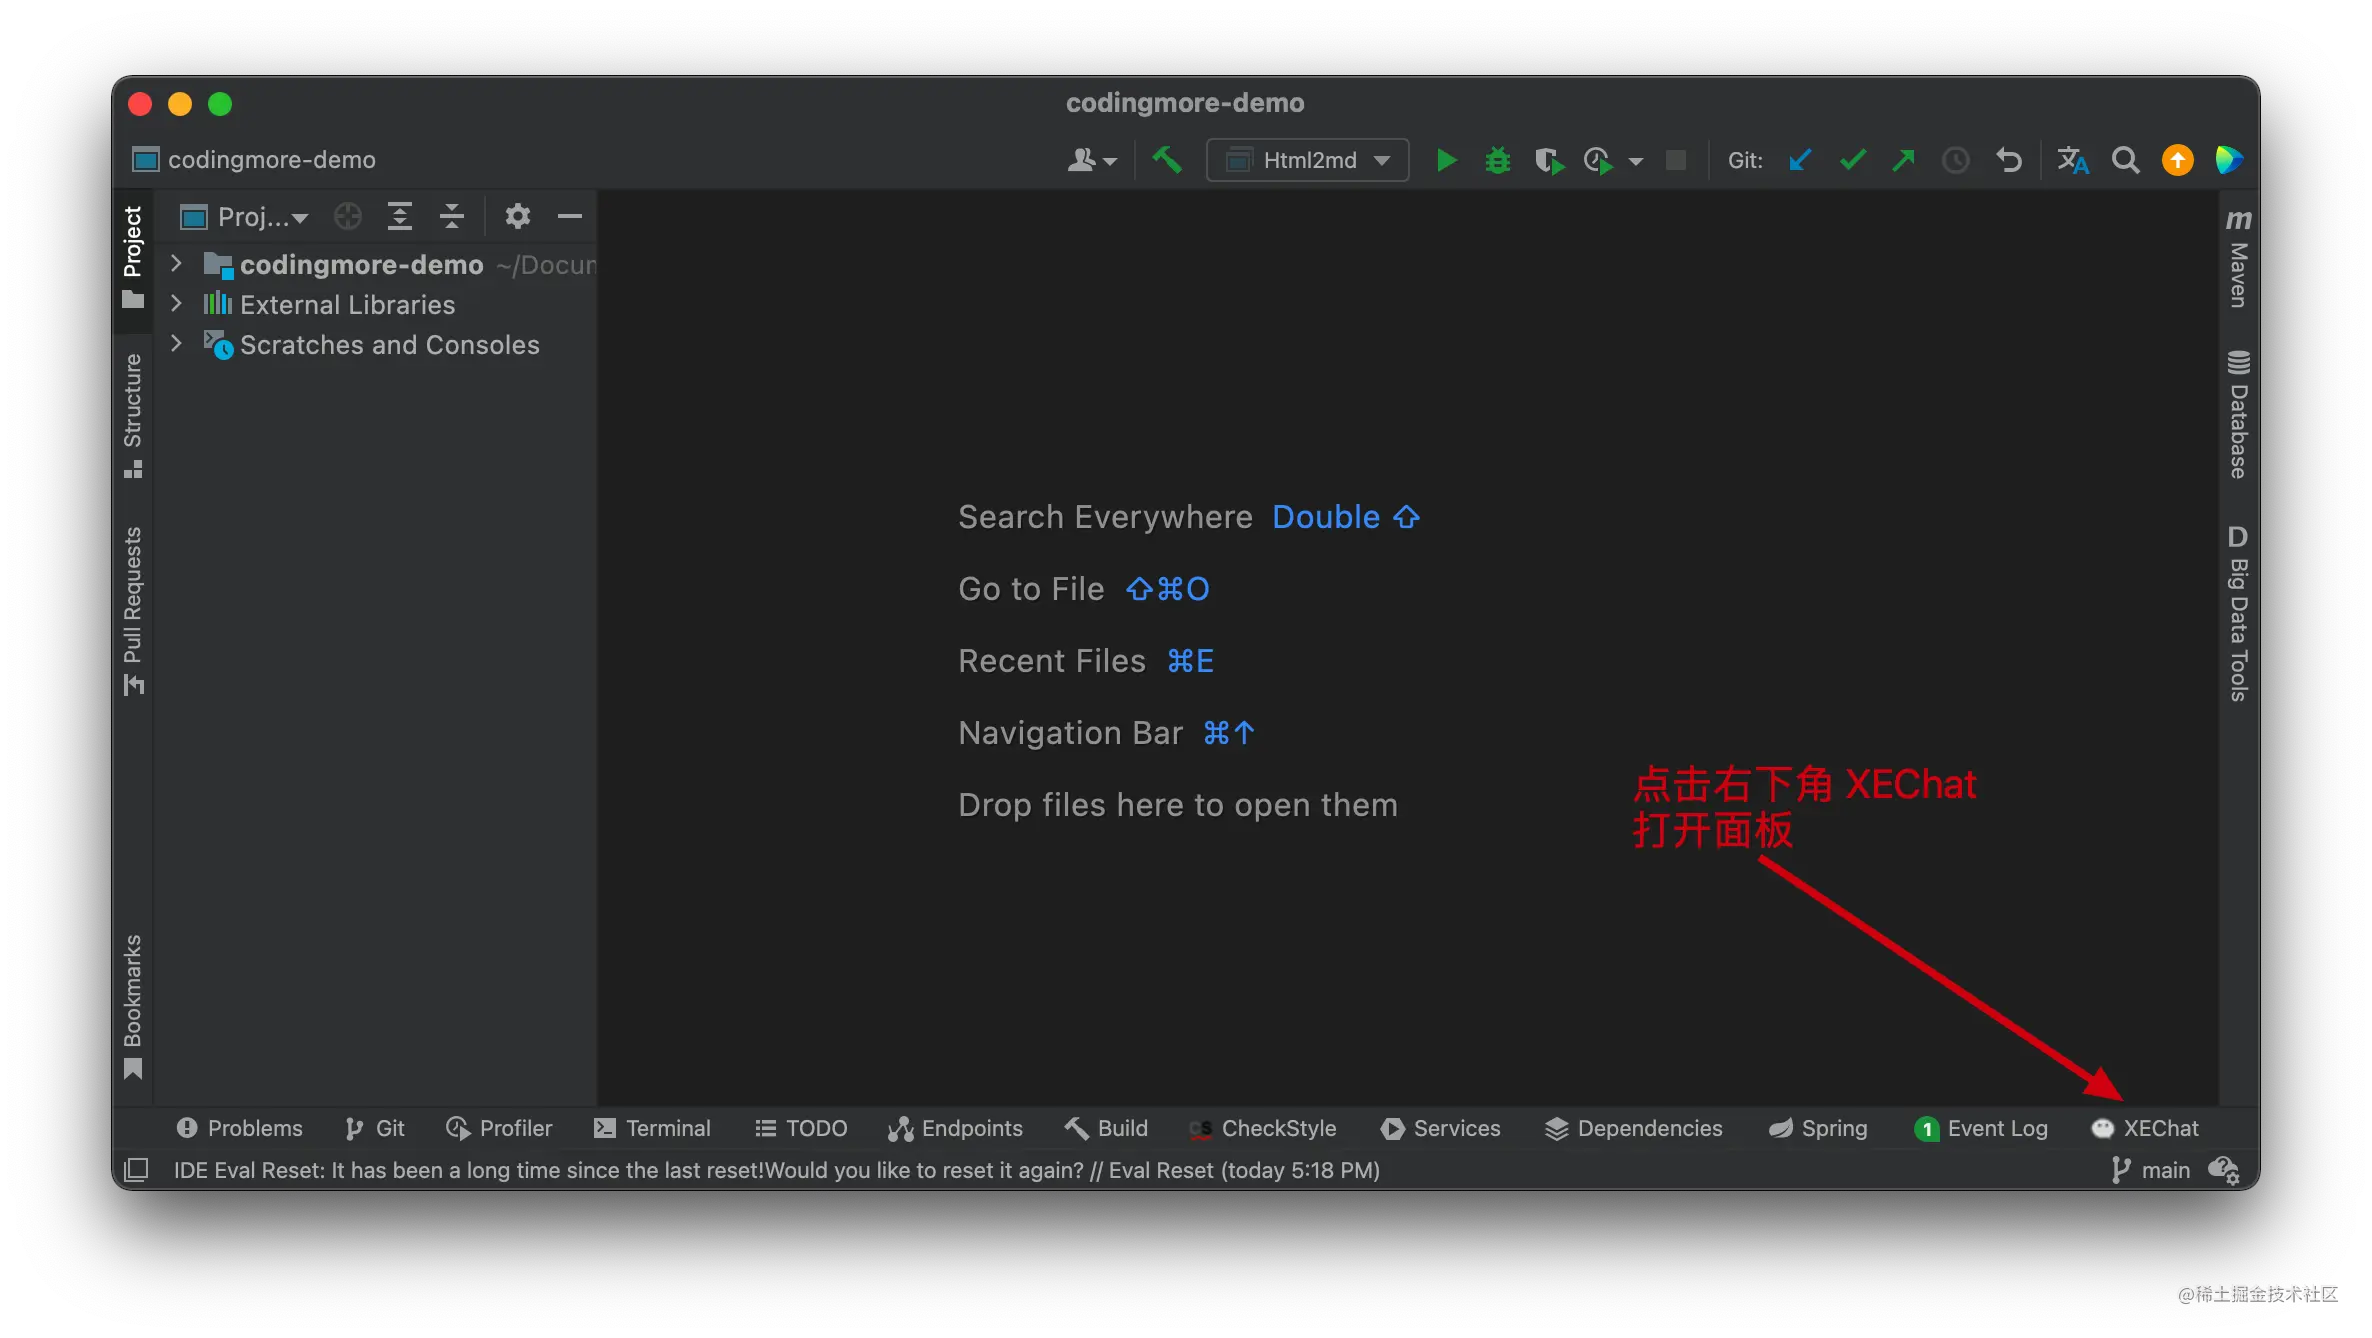Click the IDE settings sync icon in status bar
Image resolution: width=2372 pixels, height=1338 pixels.
[x=2223, y=1170]
